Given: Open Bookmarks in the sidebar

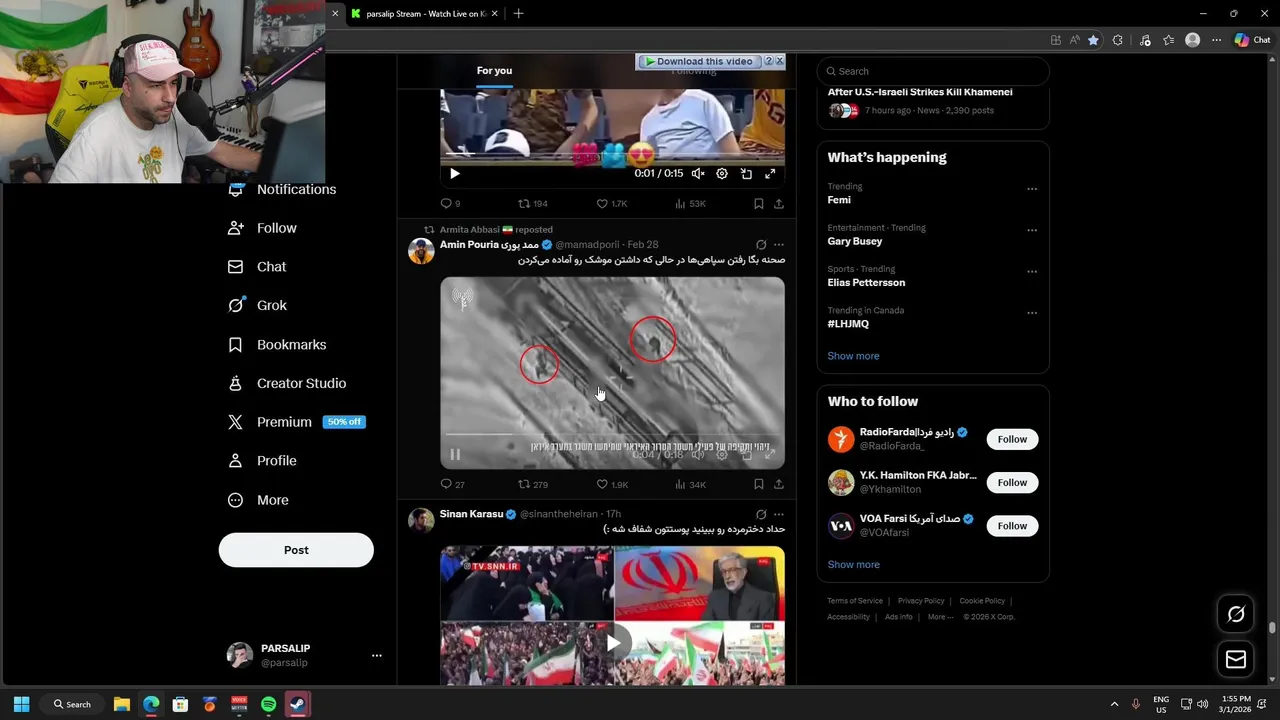Looking at the screenshot, I should point(277,345).
